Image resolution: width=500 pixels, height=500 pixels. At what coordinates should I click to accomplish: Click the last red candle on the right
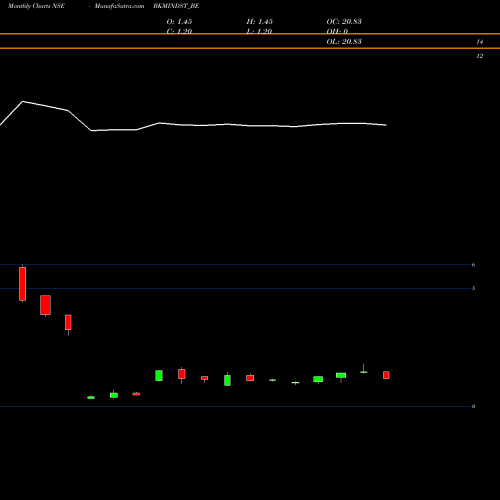tap(386, 375)
